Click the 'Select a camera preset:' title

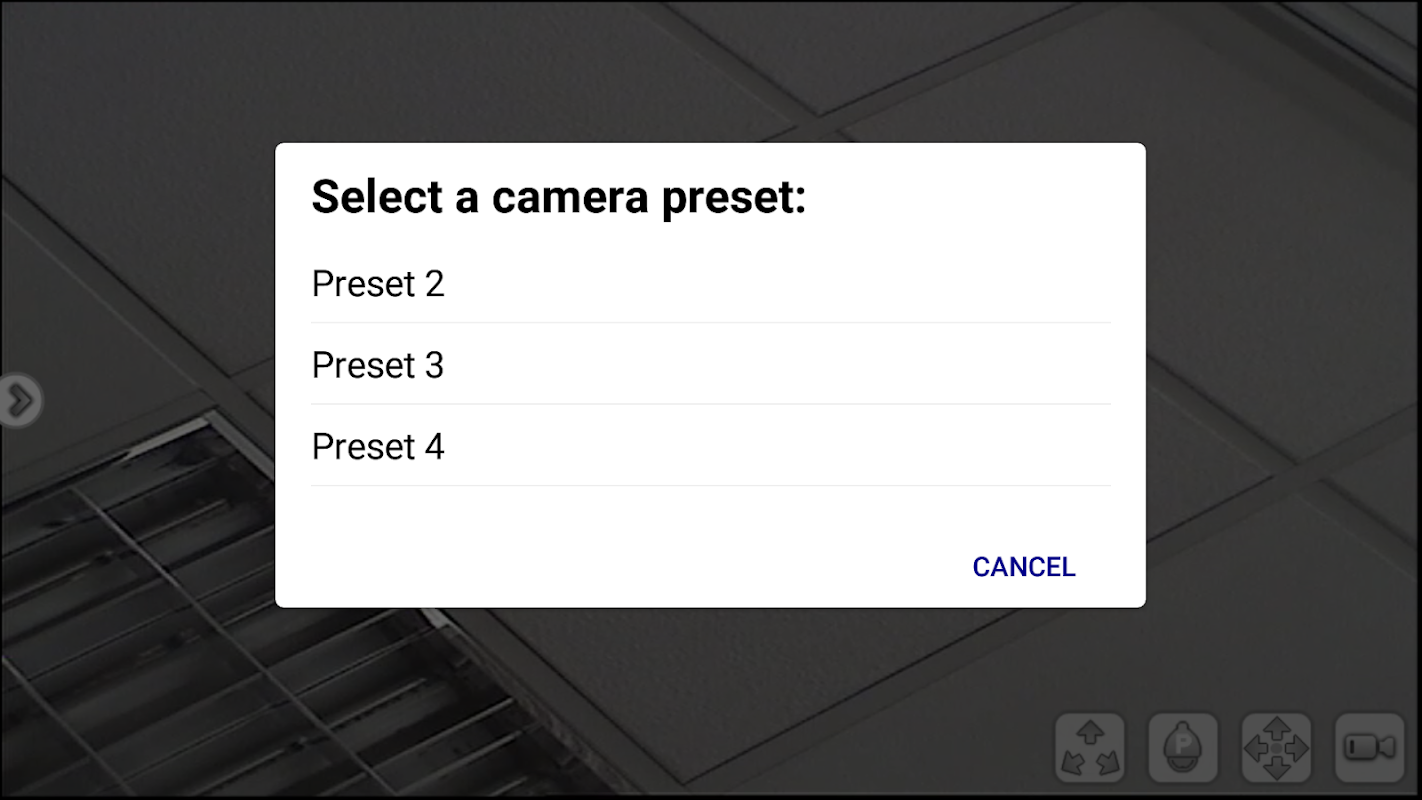point(558,197)
